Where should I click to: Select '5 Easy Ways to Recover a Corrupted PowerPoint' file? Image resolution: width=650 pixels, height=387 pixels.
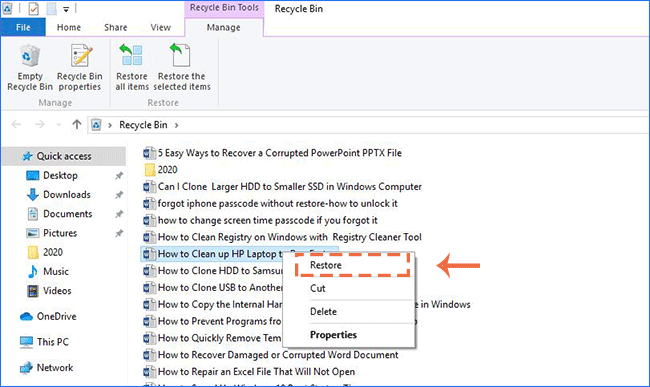click(x=272, y=153)
